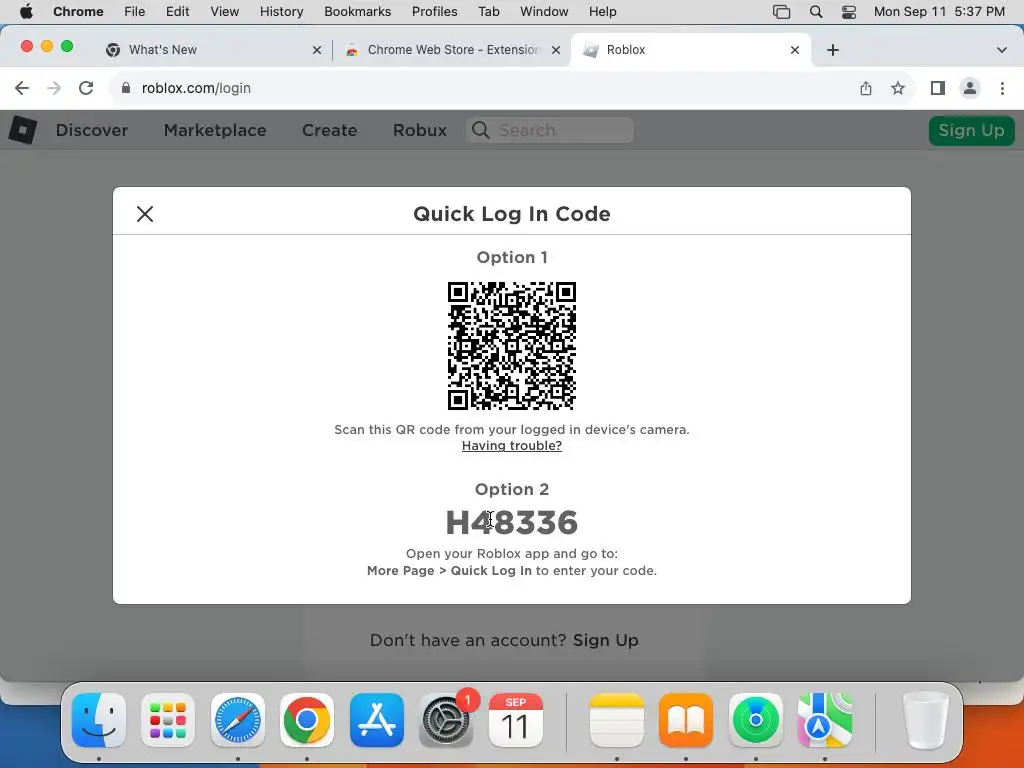Screen dimensions: 1024x768
Task: Open Spotlight search in menu bar
Action: coord(816,12)
